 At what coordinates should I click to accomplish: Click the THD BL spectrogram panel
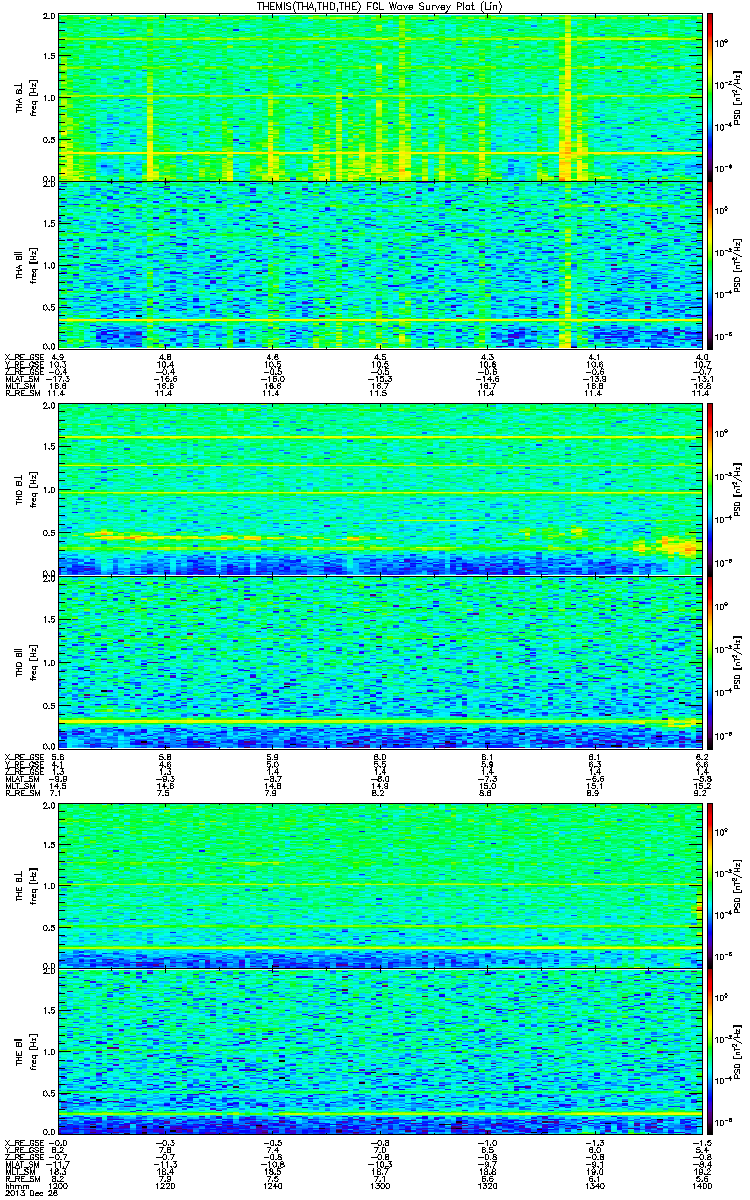(x=380, y=490)
